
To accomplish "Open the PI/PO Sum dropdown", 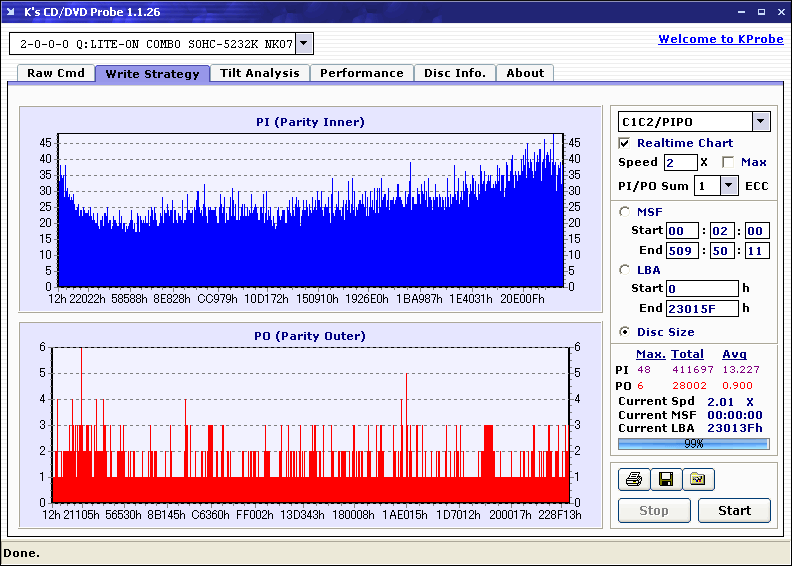I will click(728, 185).
